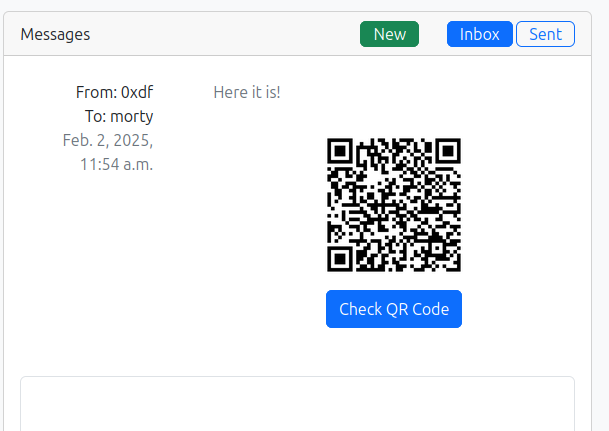Focus the empty reply text box
The height and width of the screenshot is (431, 609).
(297, 404)
